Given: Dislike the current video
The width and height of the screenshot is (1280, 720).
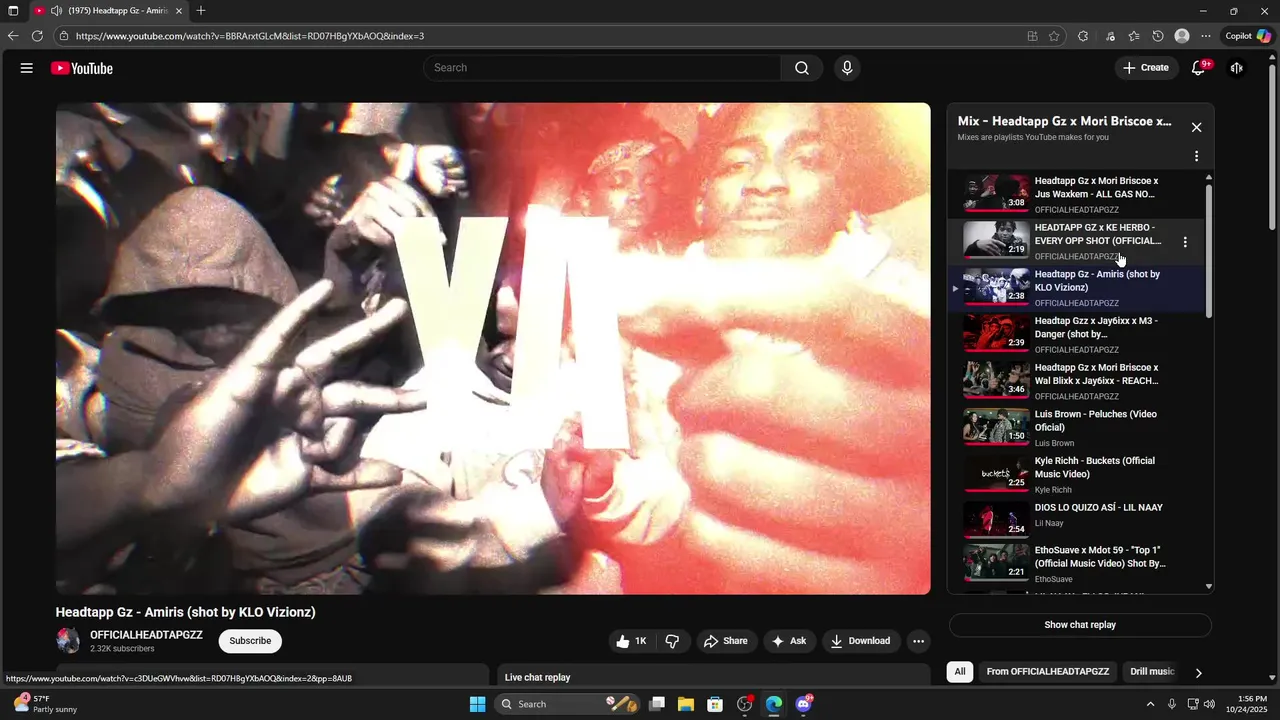Looking at the screenshot, I should [672, 641].
